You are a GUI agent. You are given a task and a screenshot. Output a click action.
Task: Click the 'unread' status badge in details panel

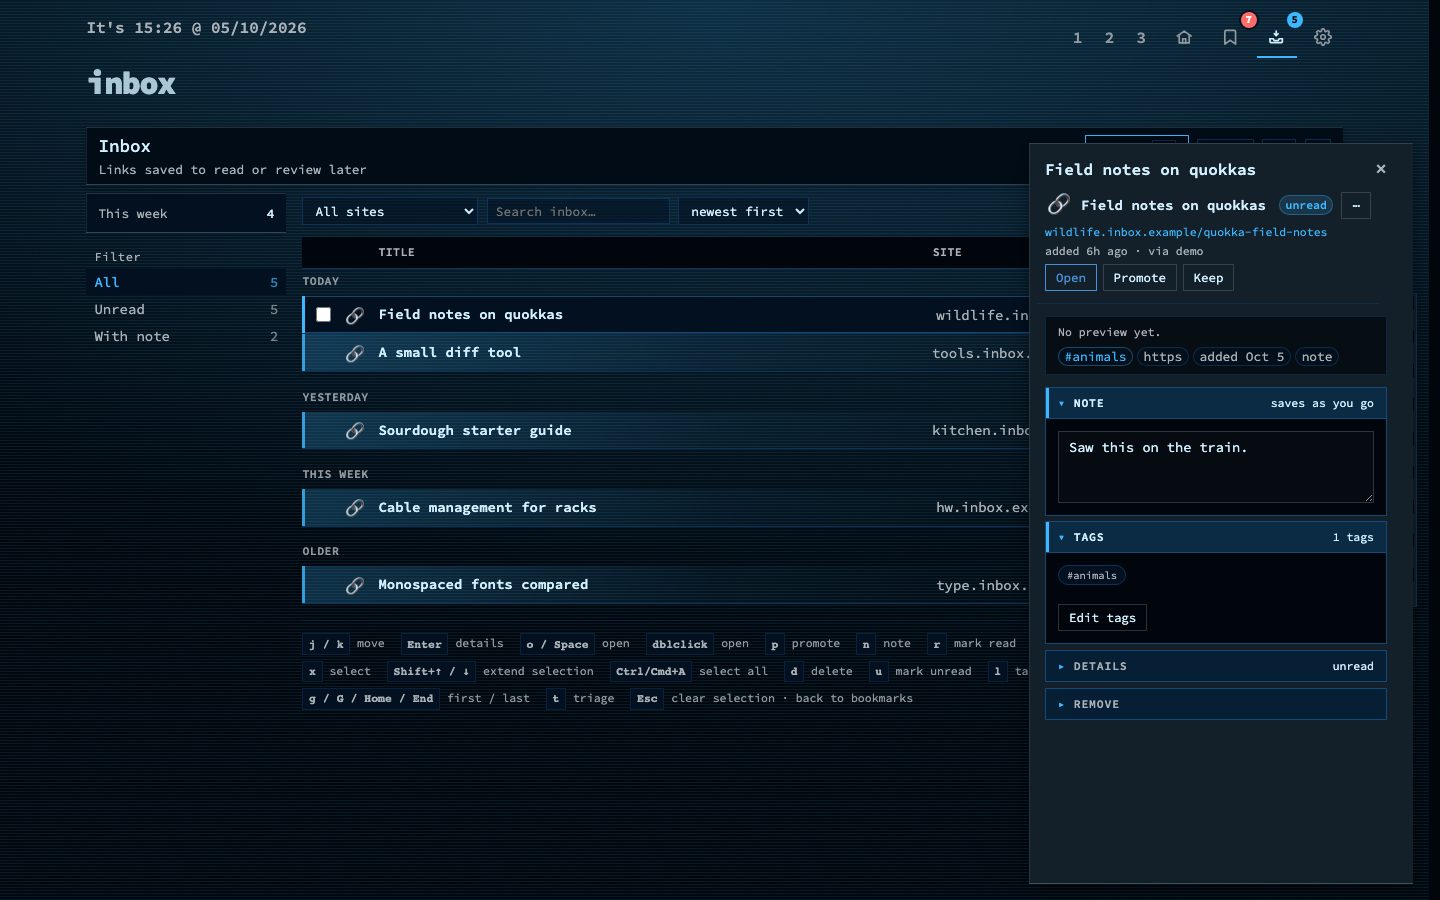click(1306, 205)
